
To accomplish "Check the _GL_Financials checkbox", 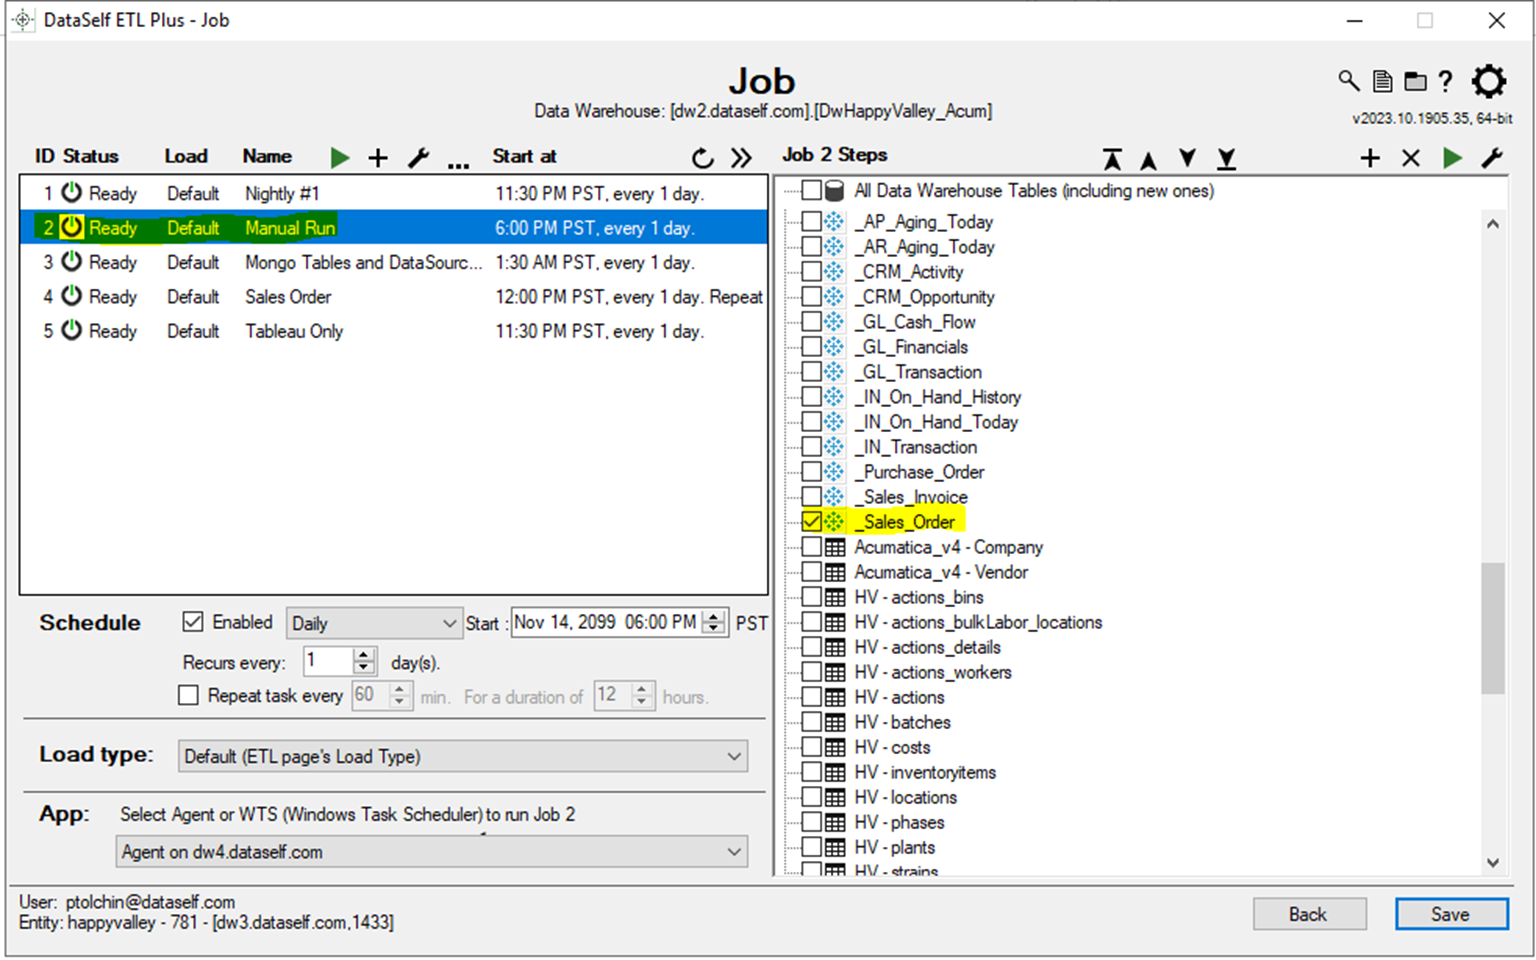I will click(x=812, y=346).
